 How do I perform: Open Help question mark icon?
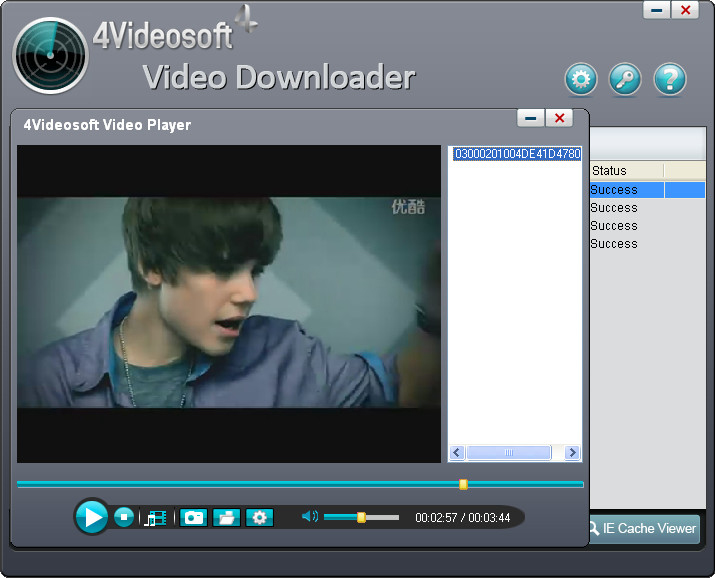click(x=669, y=79)
